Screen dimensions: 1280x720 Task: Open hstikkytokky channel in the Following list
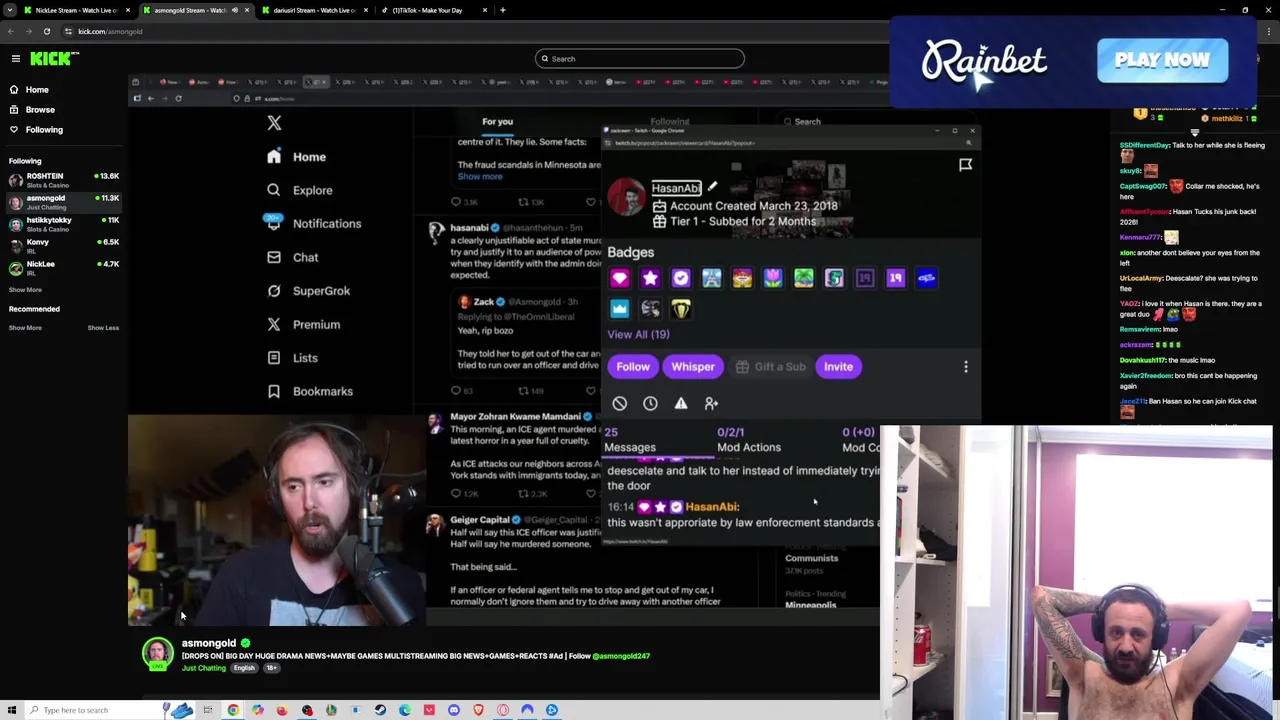(64, 224)
